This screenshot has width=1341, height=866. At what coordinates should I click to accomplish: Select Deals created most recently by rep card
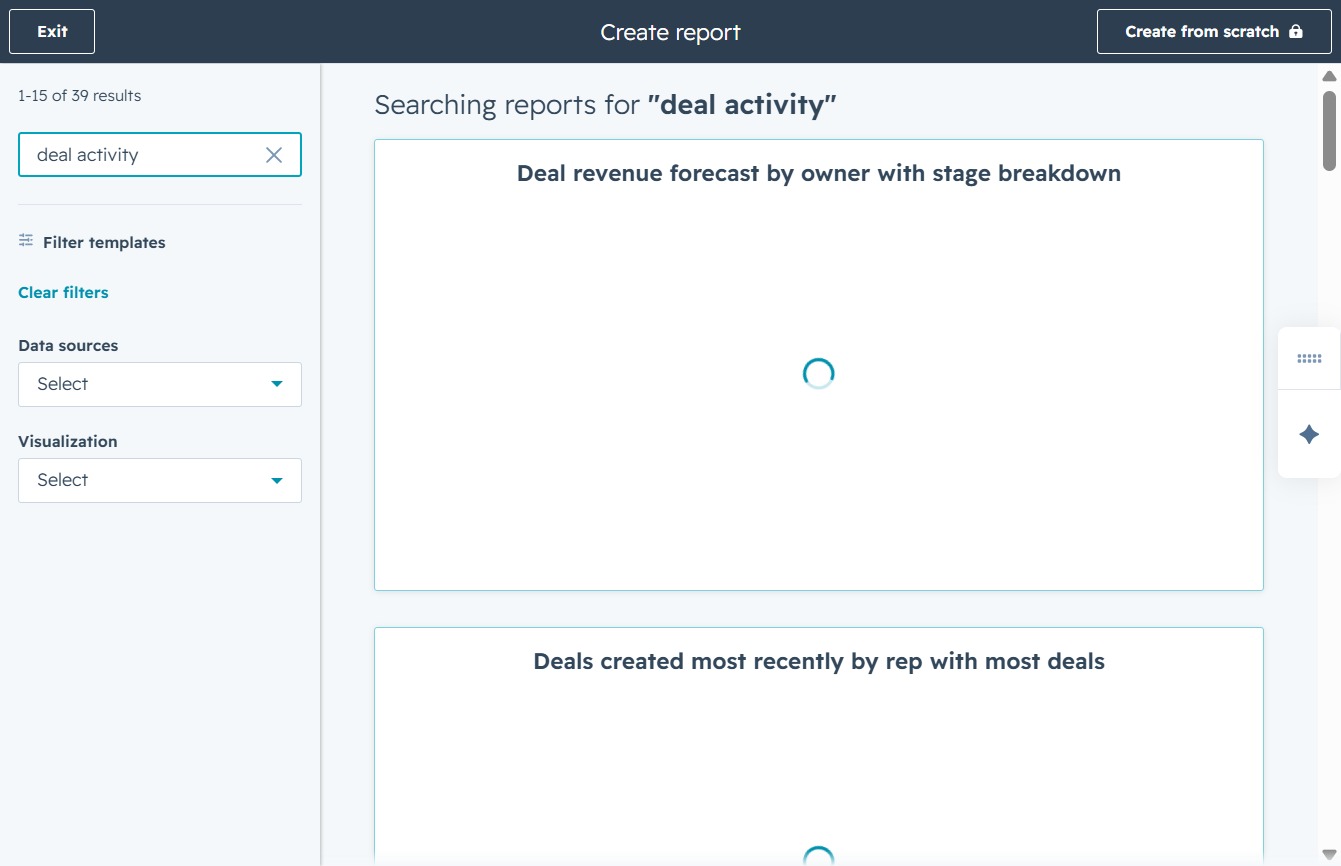819,746
